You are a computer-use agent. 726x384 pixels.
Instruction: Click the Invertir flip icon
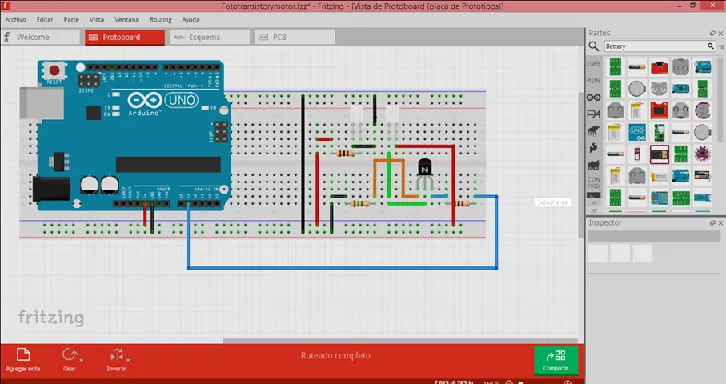click(116, 355)
